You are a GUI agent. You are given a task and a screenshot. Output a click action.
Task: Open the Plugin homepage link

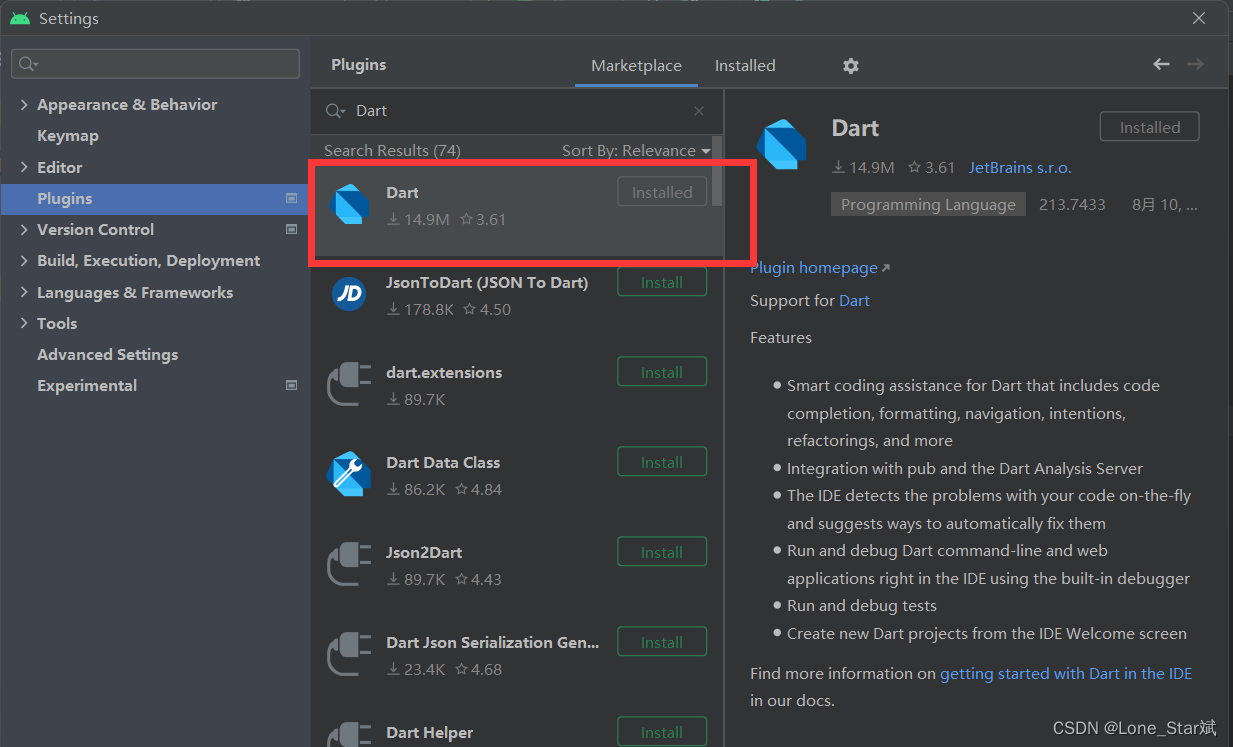click(820, 268)
